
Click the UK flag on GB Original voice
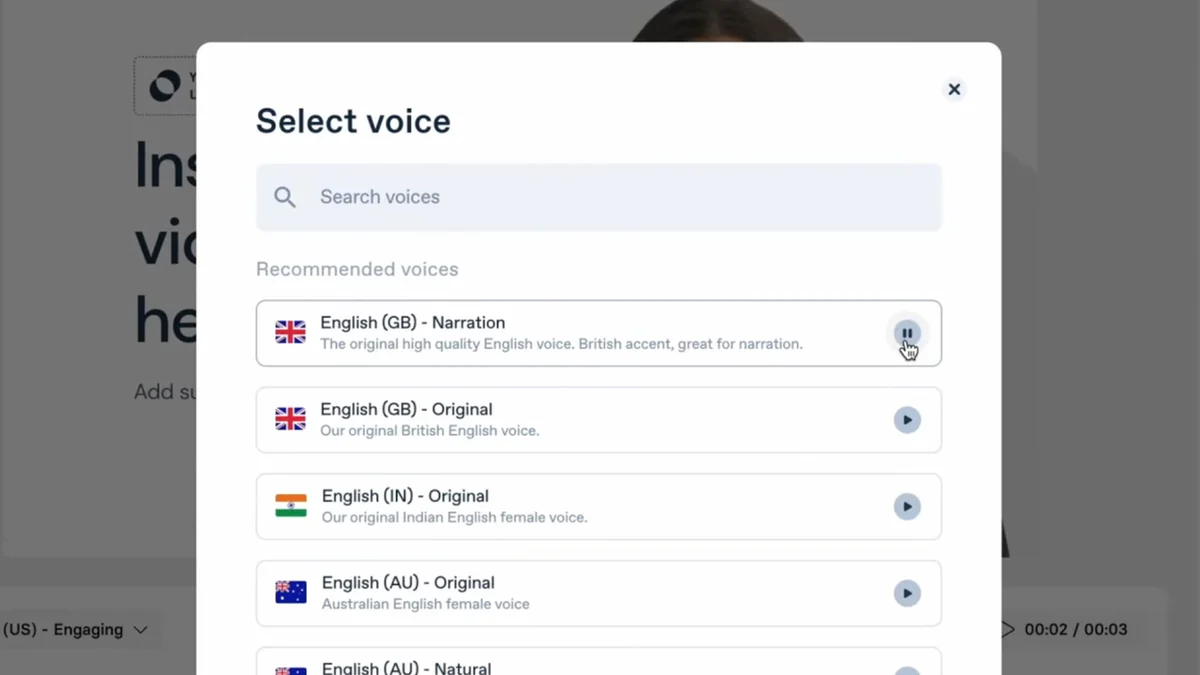click(x=291, y=420)
